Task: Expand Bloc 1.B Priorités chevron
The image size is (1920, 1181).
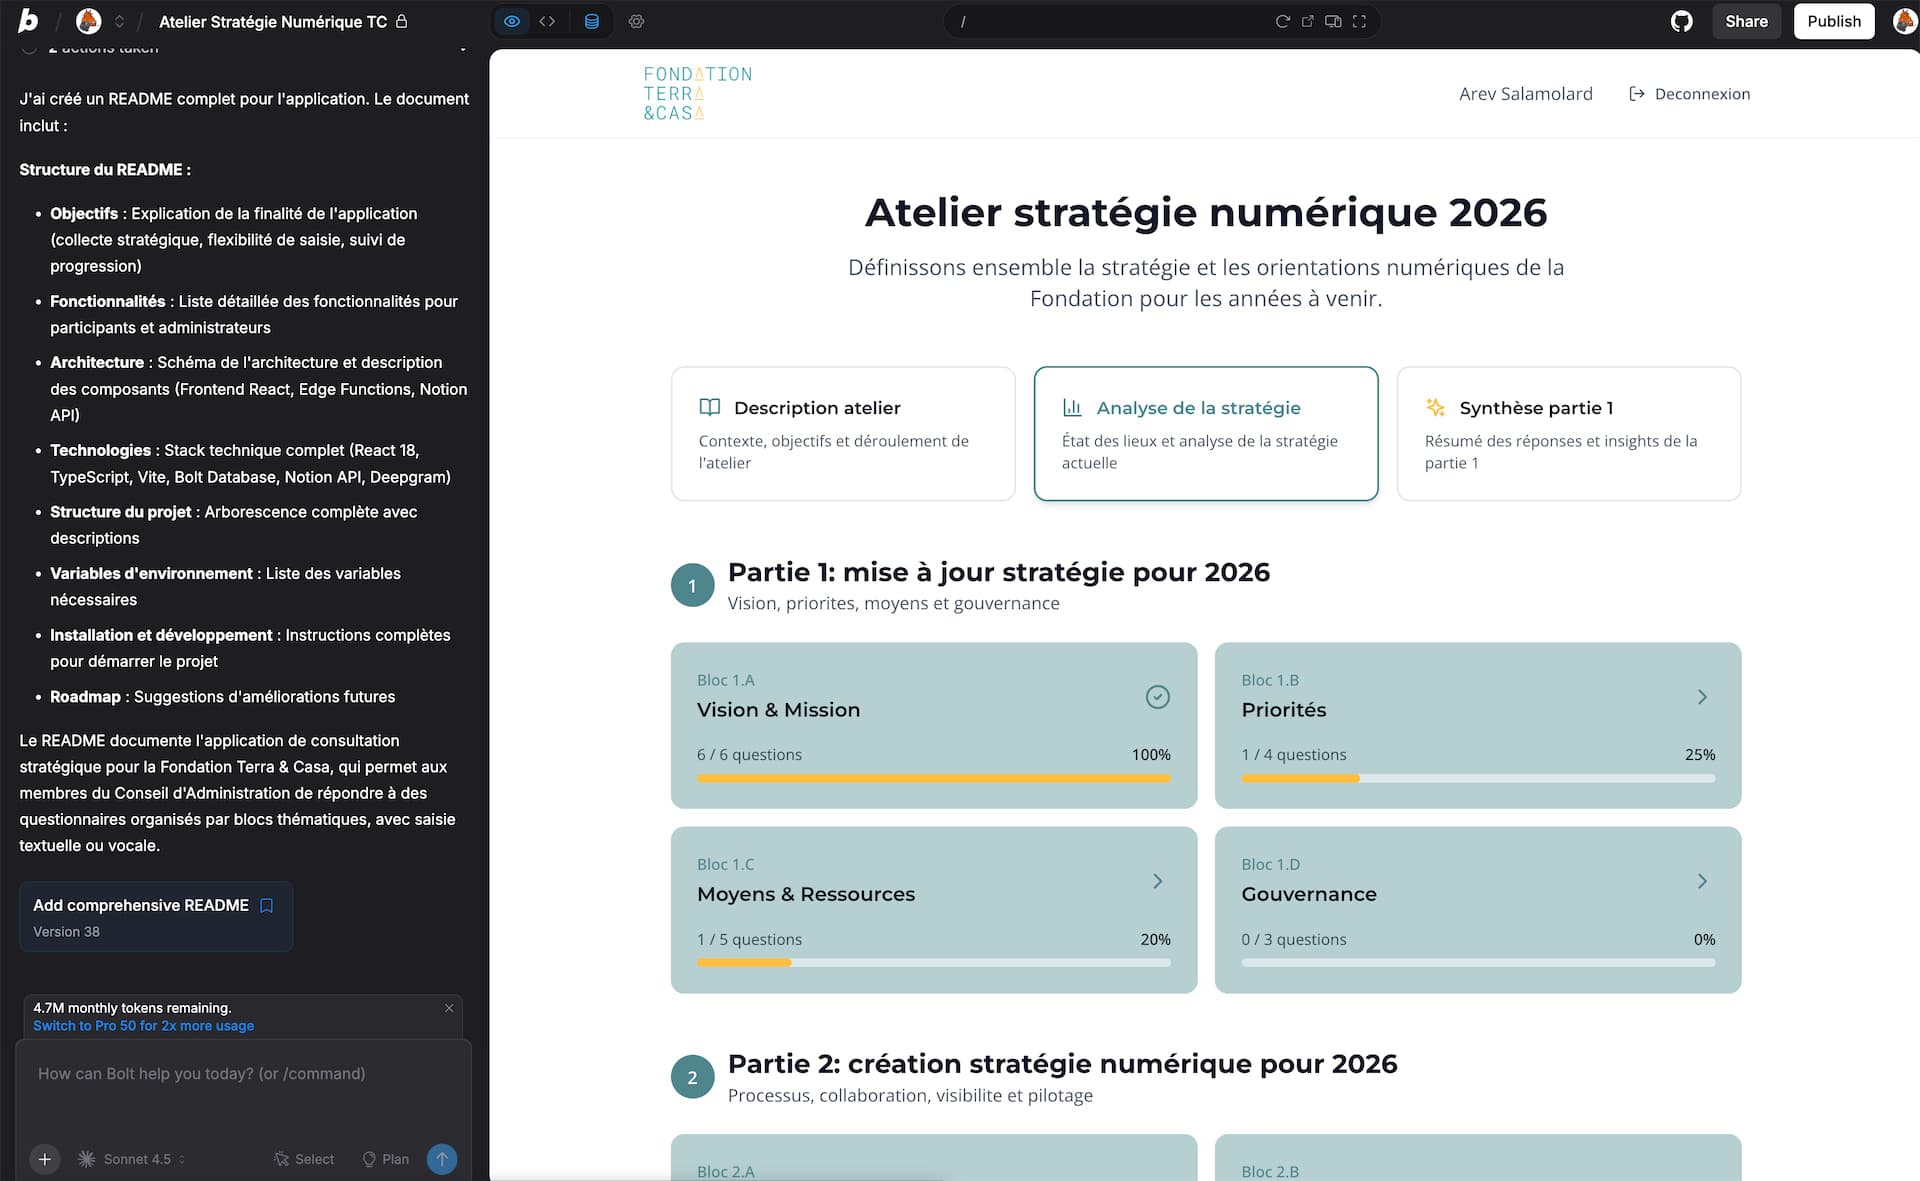Action: coord(1702,697)
